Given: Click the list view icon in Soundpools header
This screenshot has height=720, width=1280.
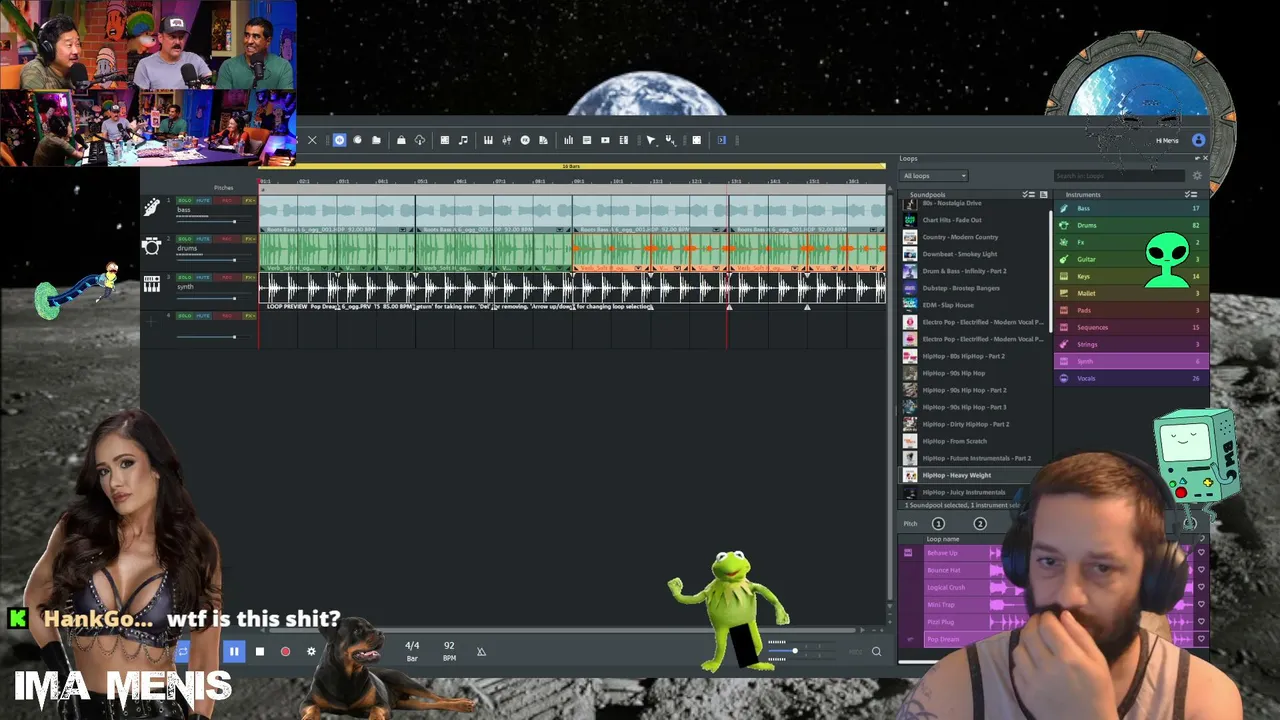Looking at the screenshot, I should tap(1044, 195).
